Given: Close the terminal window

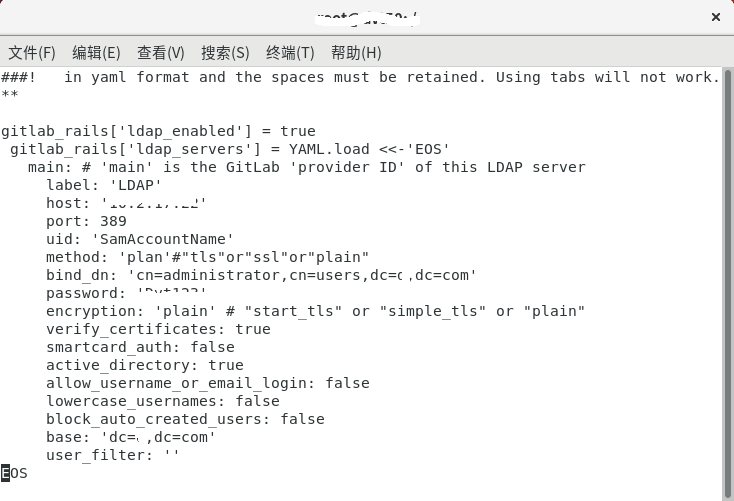Looking at the screenshot, I should 715,17.
